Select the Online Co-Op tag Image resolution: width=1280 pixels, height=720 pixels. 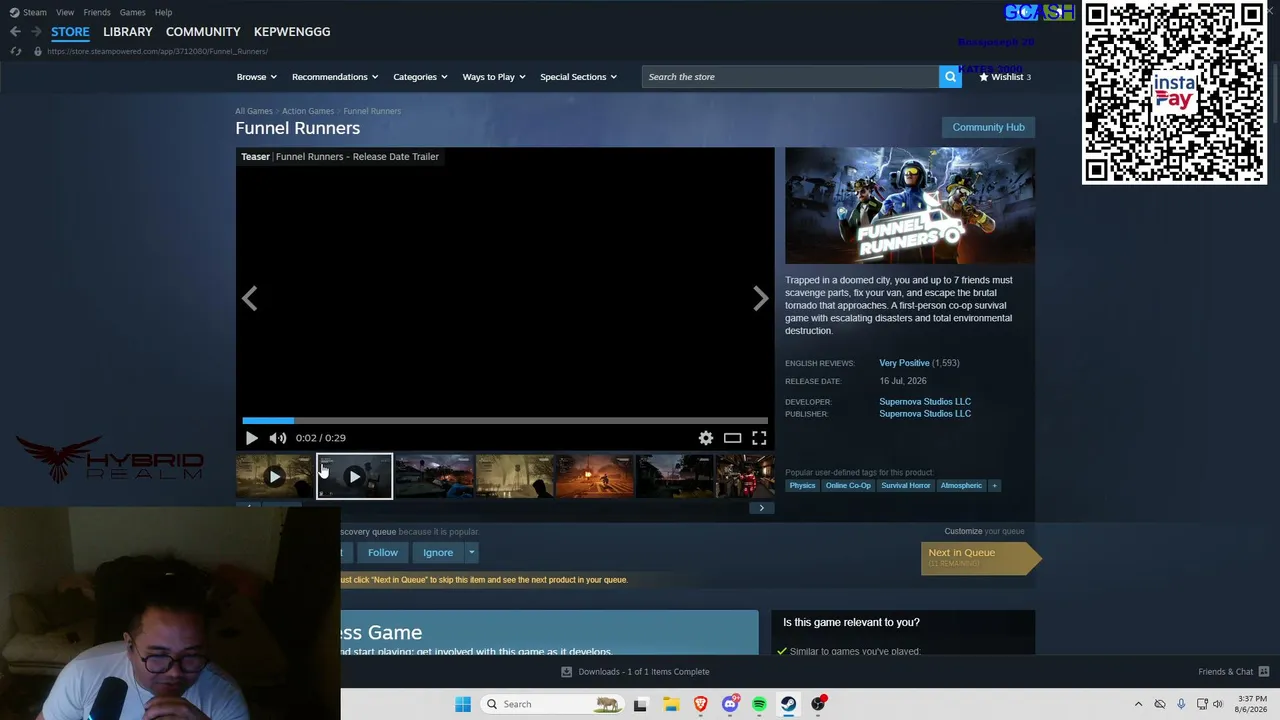(x=848, y=486)
